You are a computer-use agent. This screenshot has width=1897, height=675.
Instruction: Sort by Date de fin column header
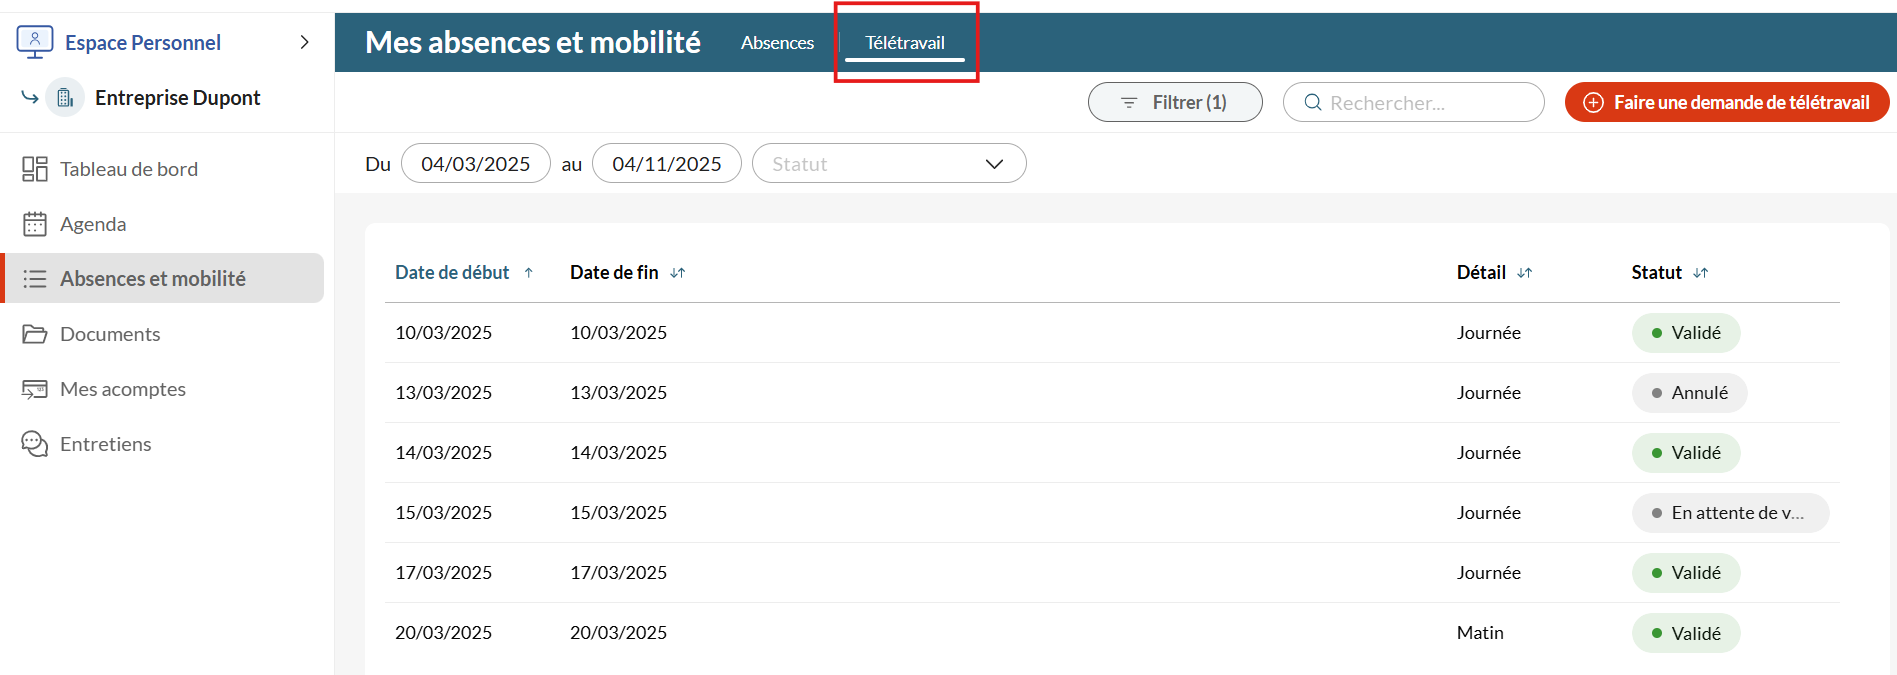pyautogui.click(x=614, y=272)
